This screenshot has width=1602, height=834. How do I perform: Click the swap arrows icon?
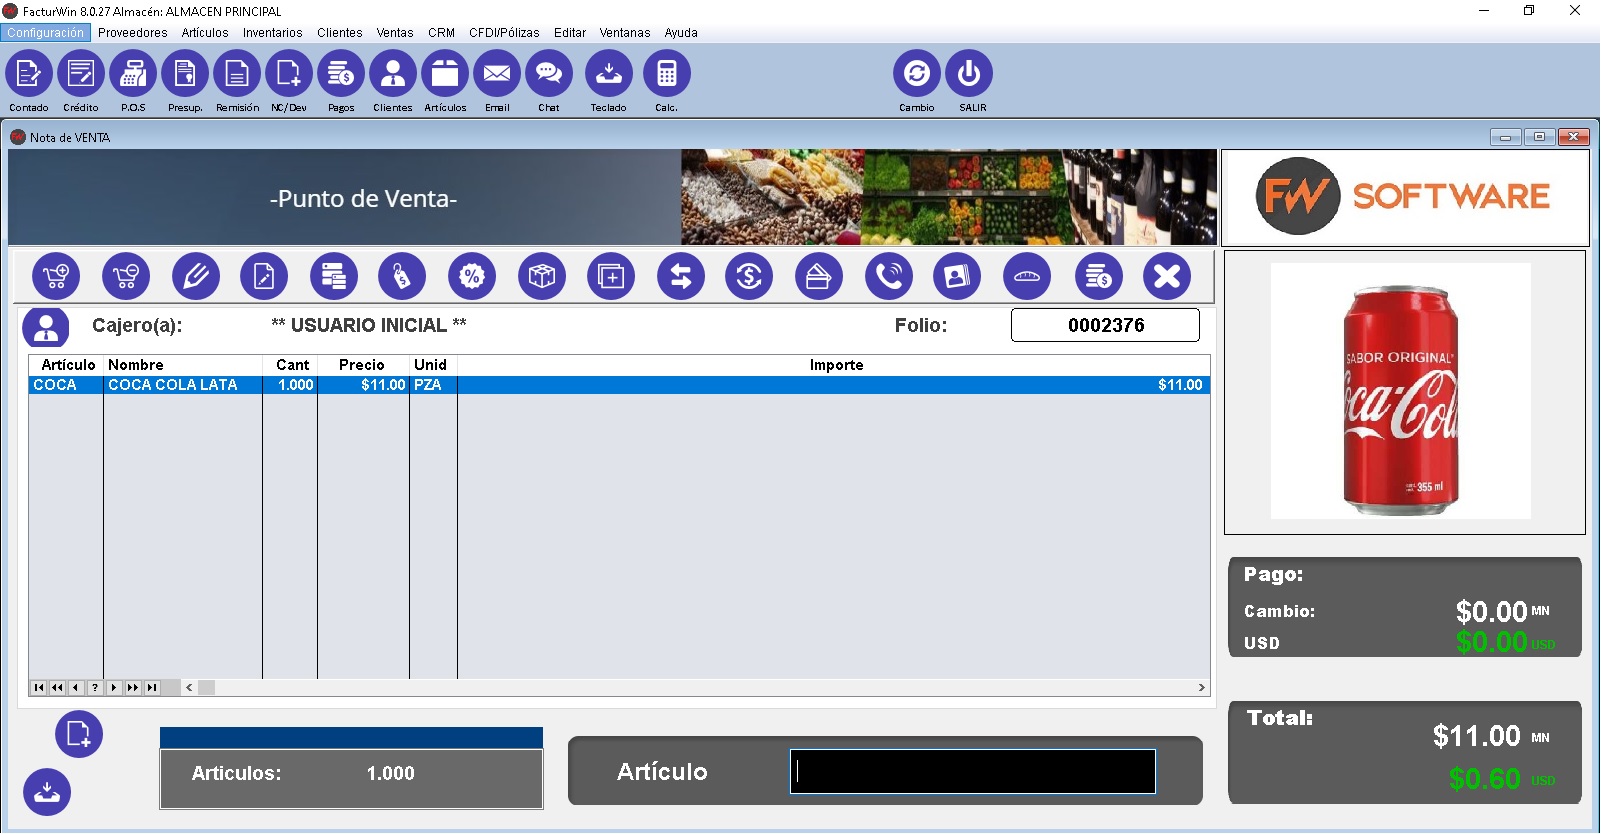coord(681,276)
